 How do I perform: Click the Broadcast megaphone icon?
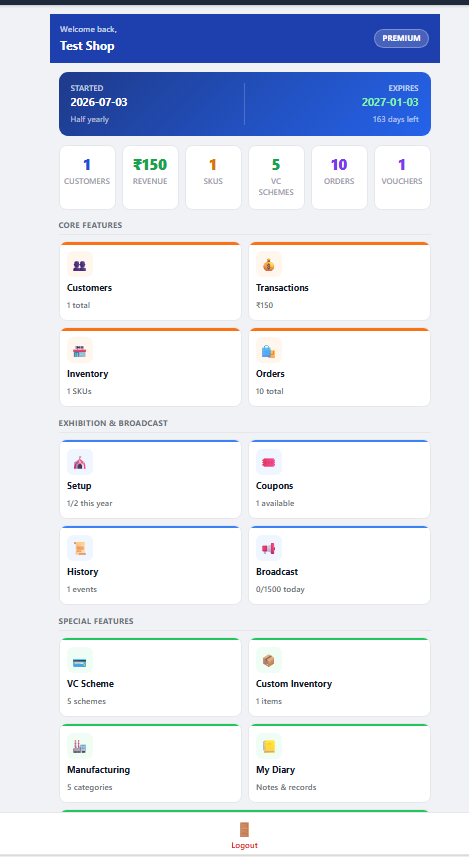269,549
